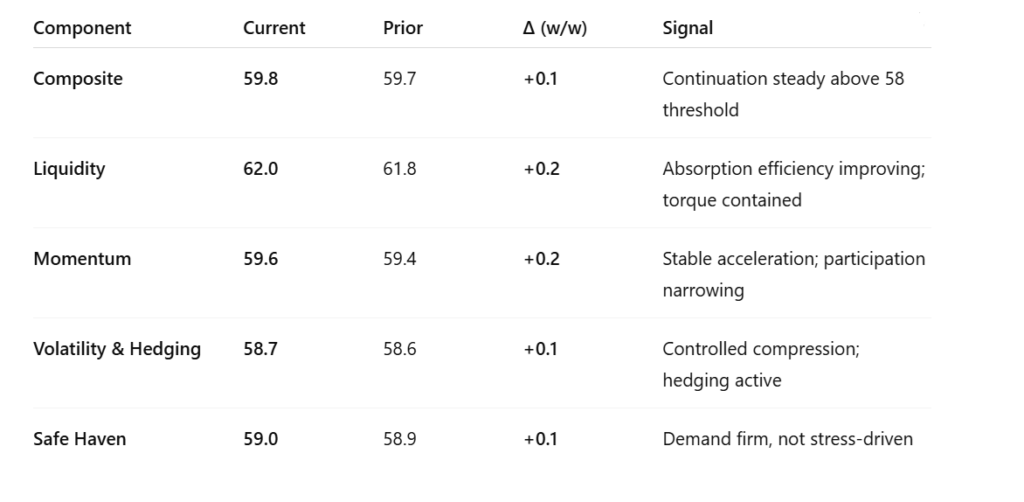Click the Safe Haven row label
The height and width of the screenshot is (502, 1024).
click(x=80, y=439)
